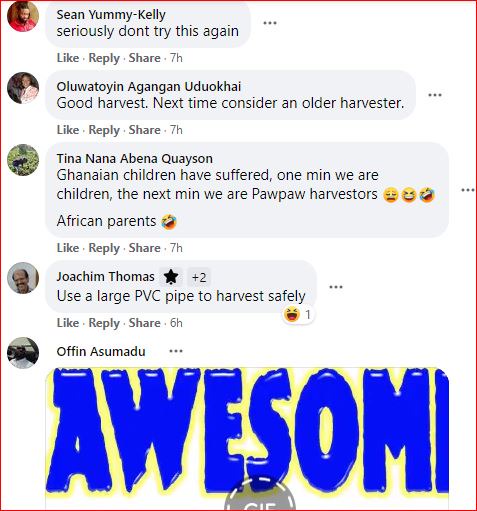Open the Joachim Thomas profile name link

(105, 277)
